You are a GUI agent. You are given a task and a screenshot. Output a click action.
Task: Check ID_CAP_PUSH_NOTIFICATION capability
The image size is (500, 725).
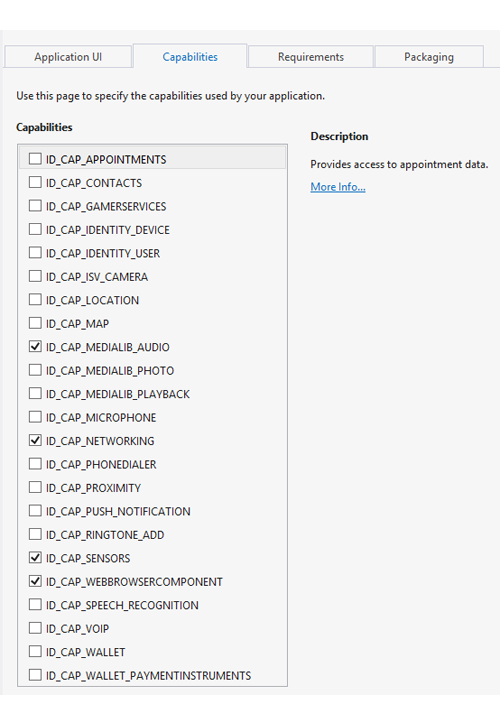(35, 511)
